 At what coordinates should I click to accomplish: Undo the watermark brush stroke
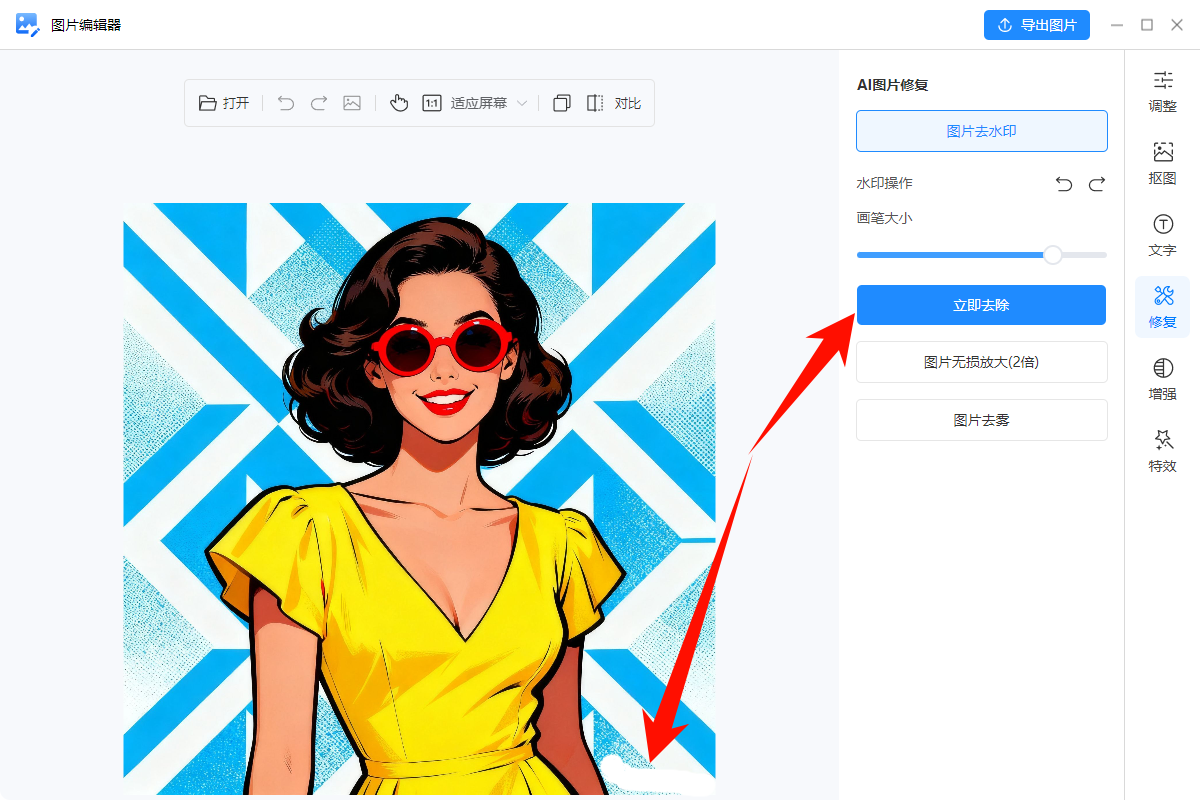[x=1064, y=184]
